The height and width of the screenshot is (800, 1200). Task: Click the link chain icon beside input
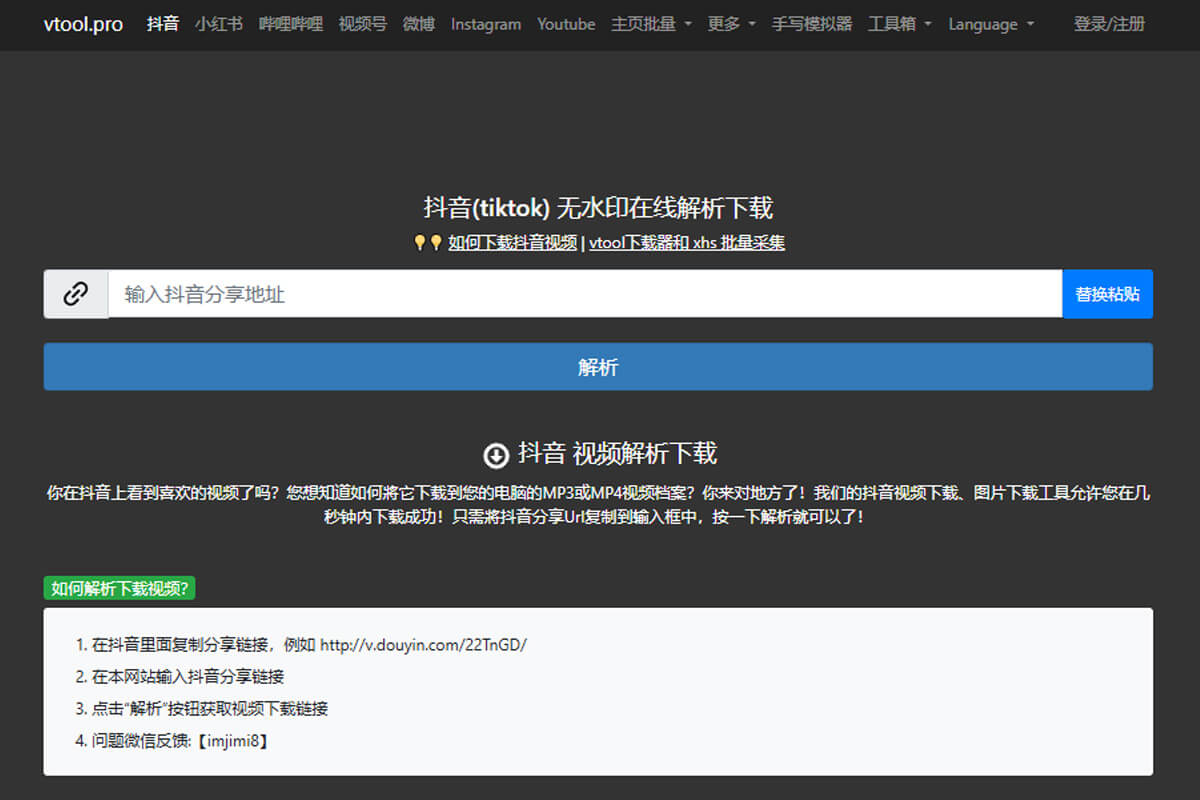click(76, 294)
